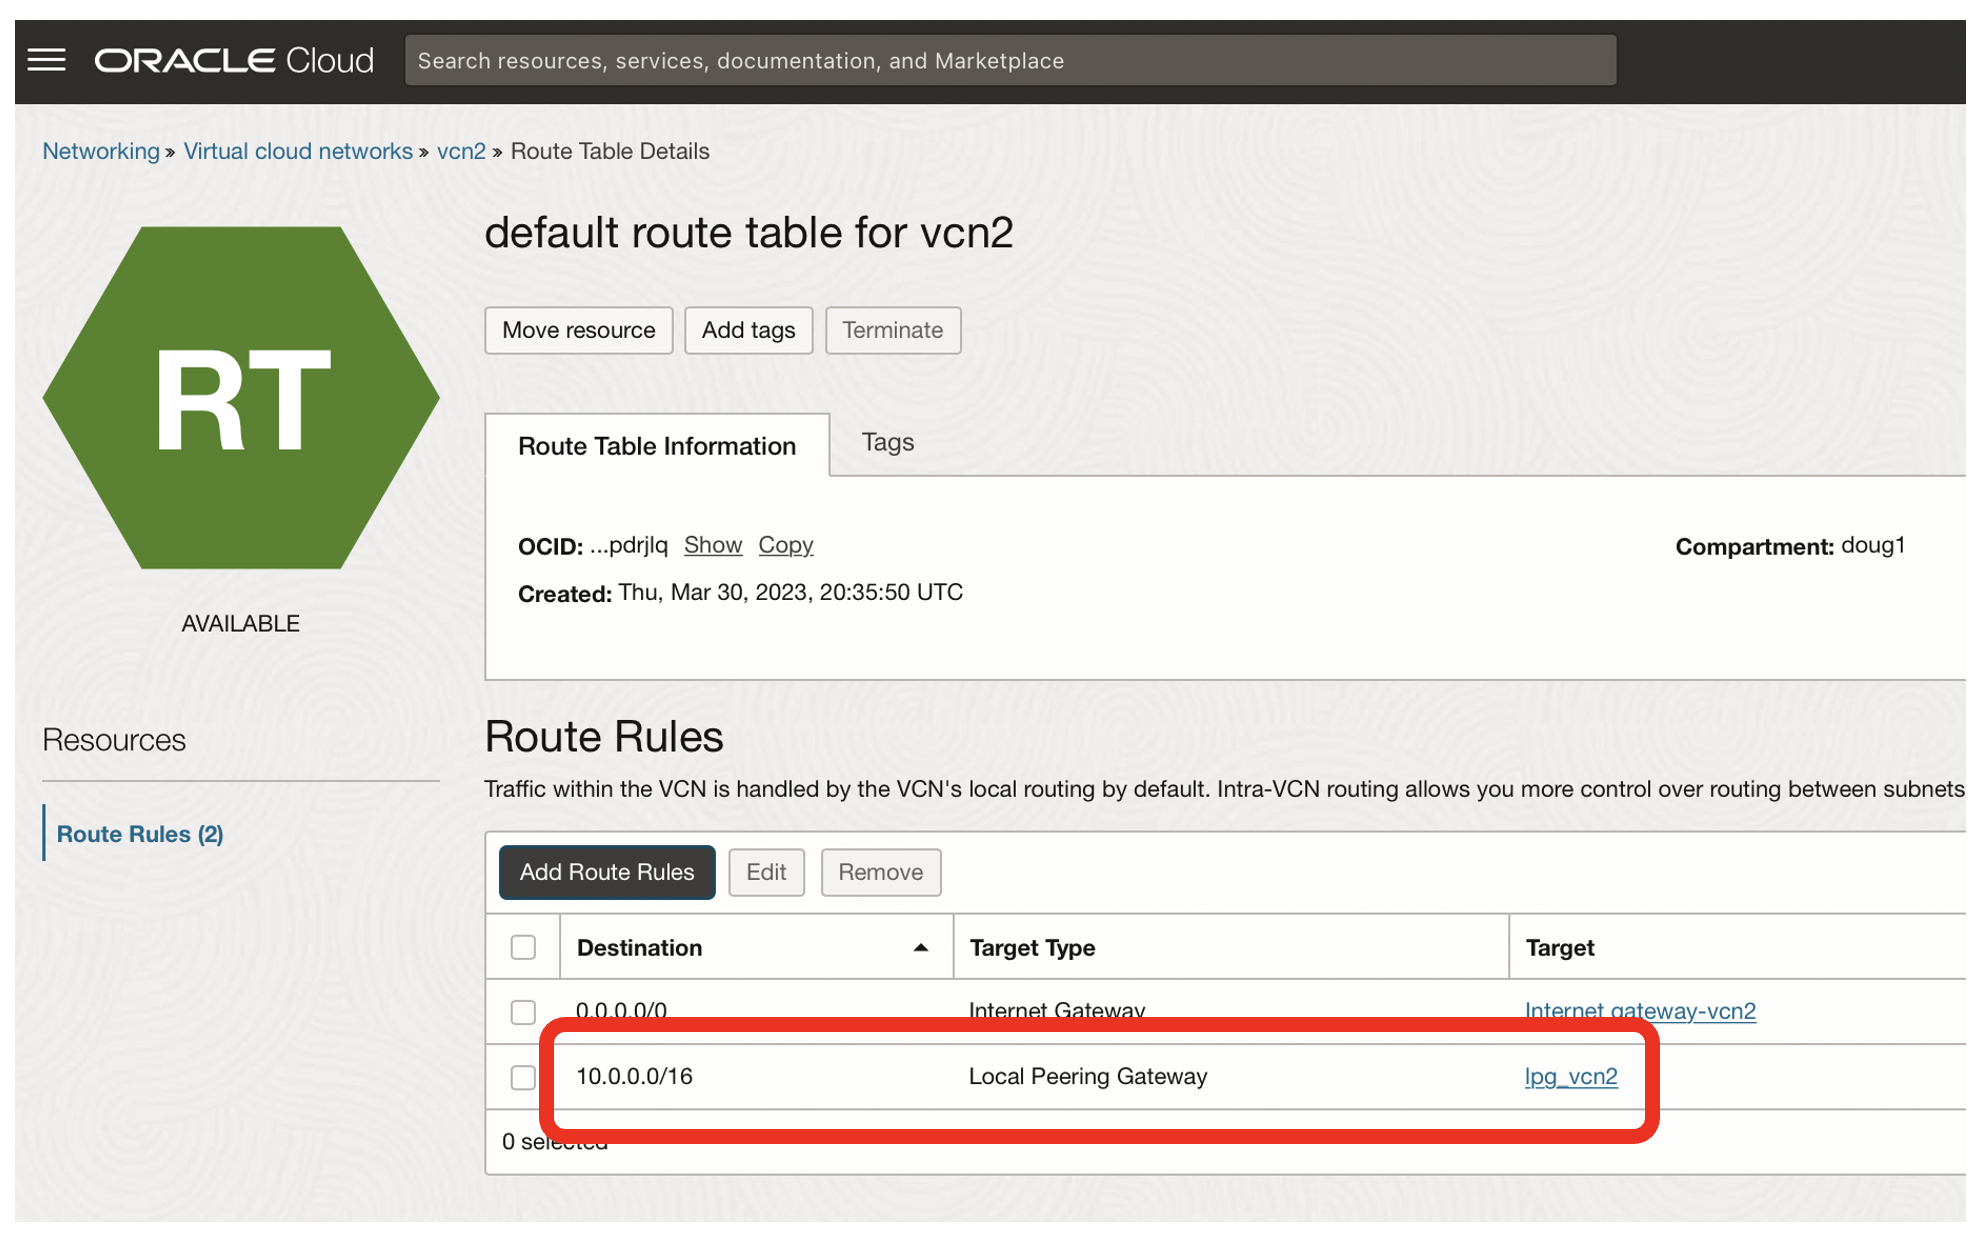Screen dimensions: 1986x1240
Task: Select all route rules via header checkbox
Action: 522,946
